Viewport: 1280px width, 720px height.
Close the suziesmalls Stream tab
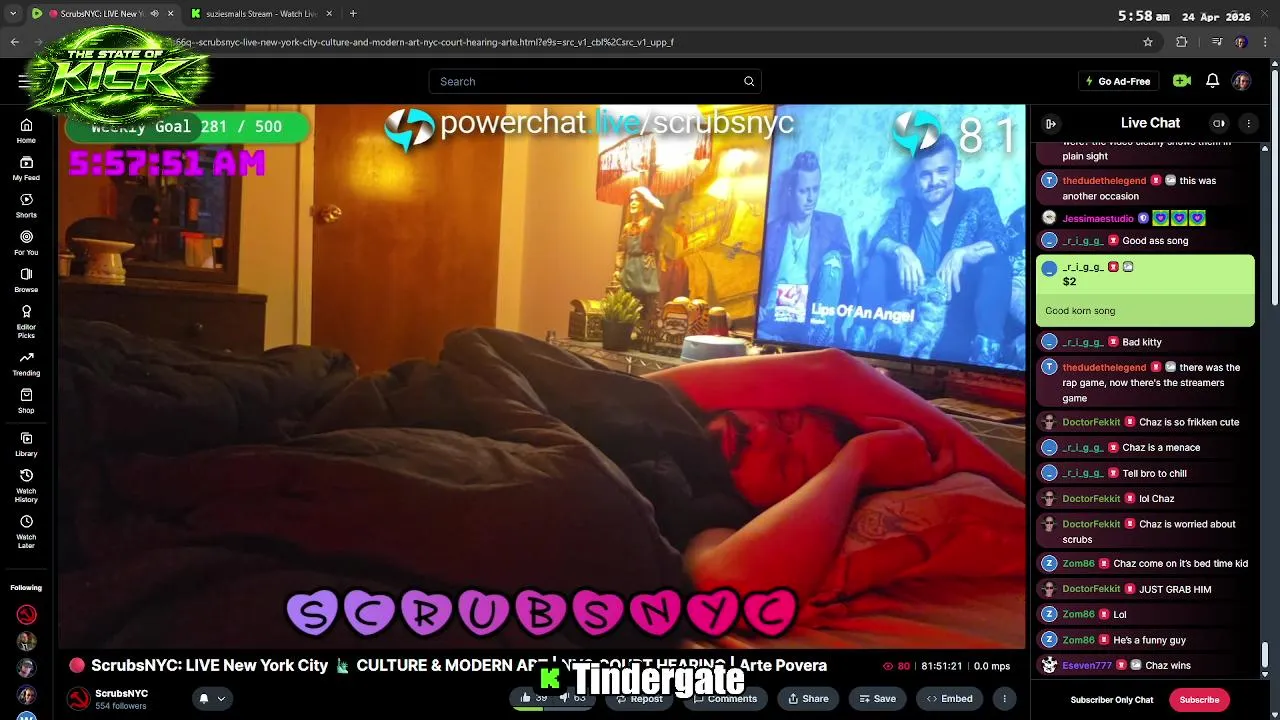[x=329, y=14]
